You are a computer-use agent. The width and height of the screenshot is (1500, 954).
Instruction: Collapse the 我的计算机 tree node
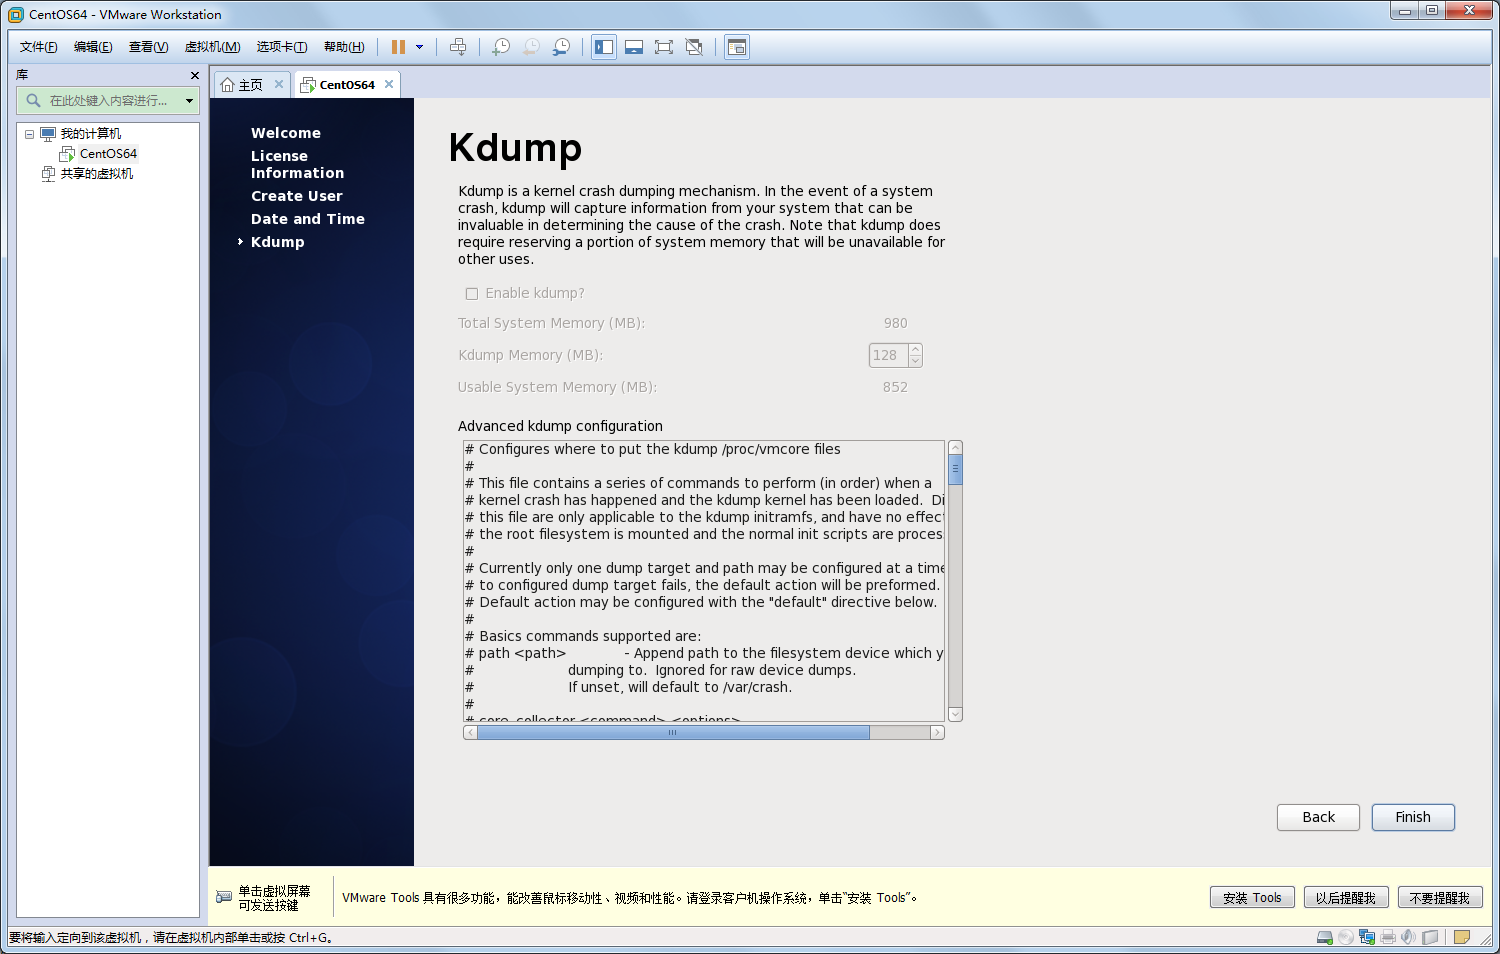(29, 134)
